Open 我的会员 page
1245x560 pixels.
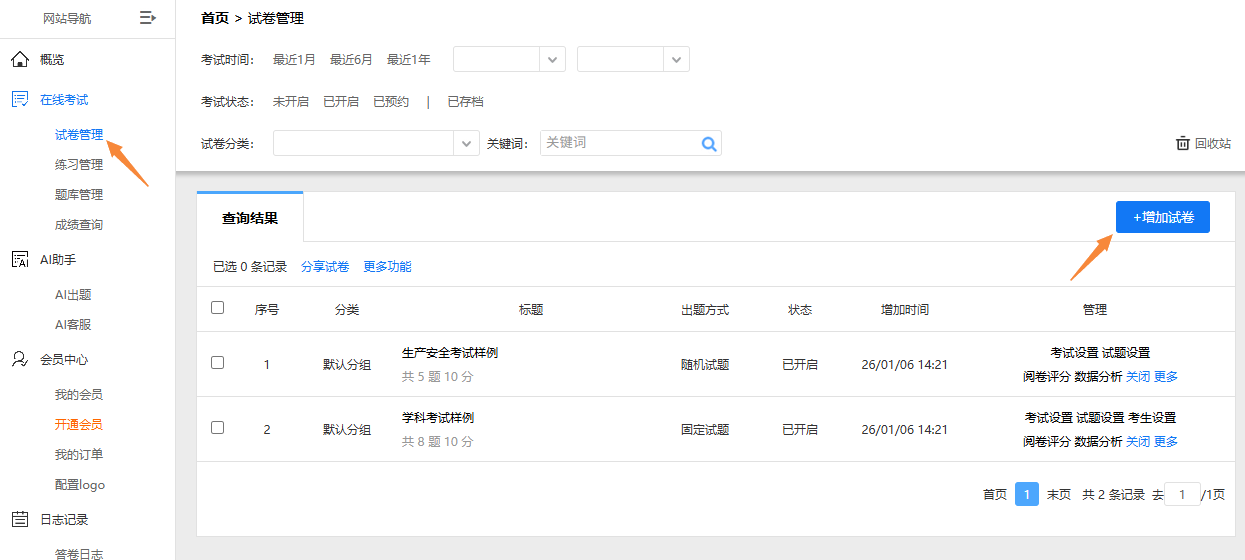coord(79,395)
